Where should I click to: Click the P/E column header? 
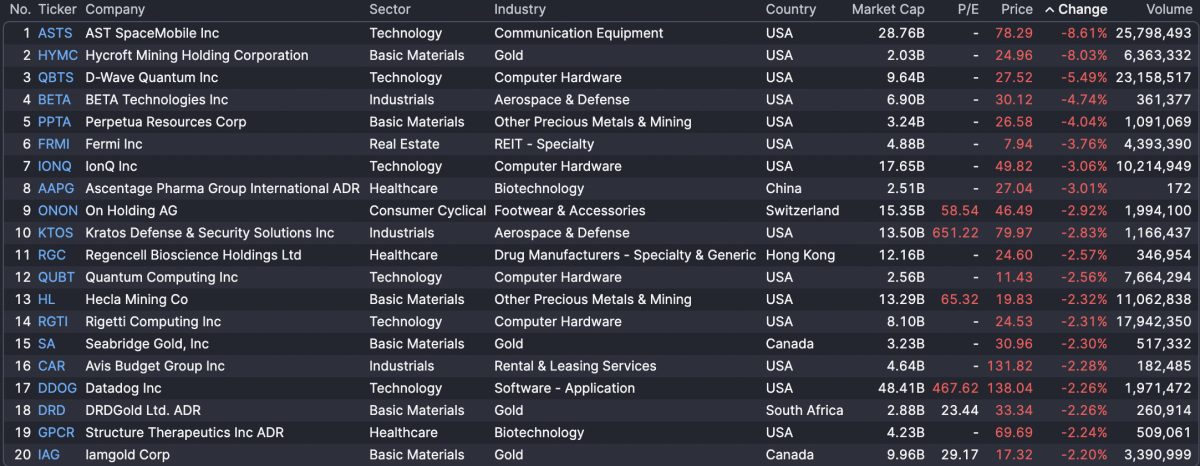click(967, 10)
